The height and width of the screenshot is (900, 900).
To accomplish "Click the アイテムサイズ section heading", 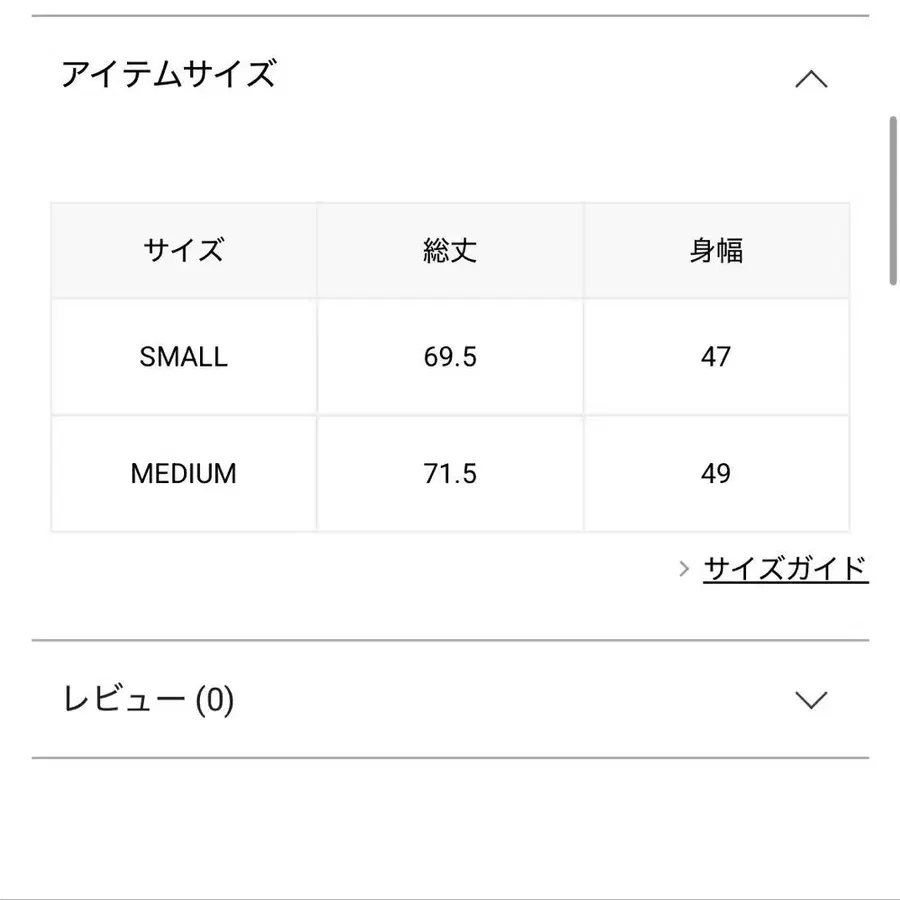I will click(x=168, y=75).
